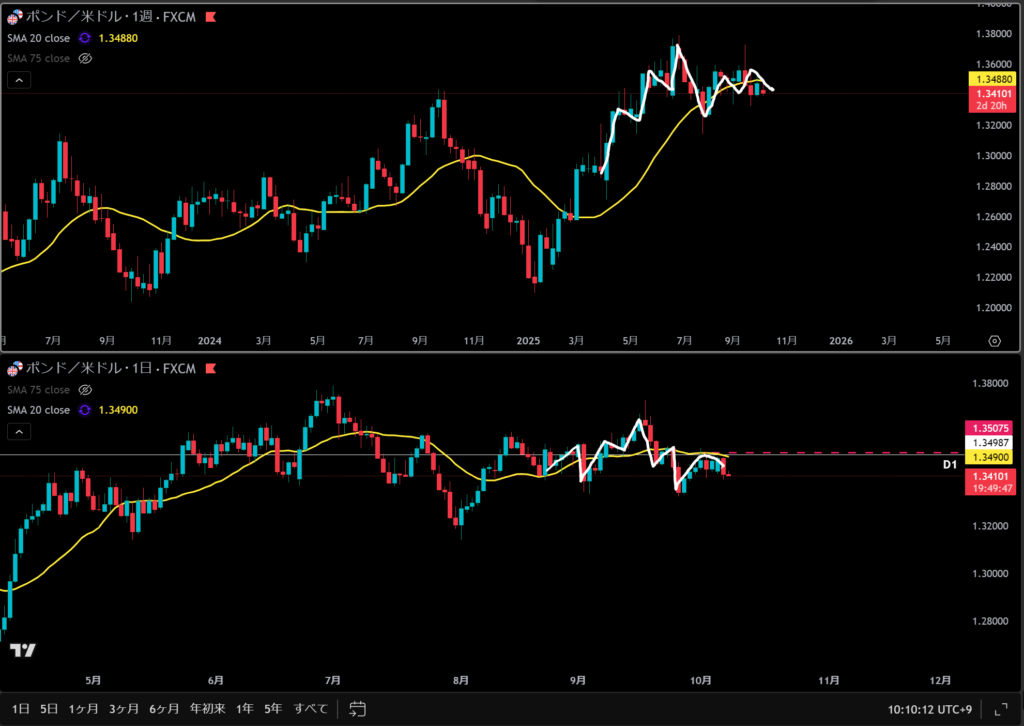Select the 3ヶ月 date range
The width and height of the screenshot is (1024, 726).
point(124,708)
